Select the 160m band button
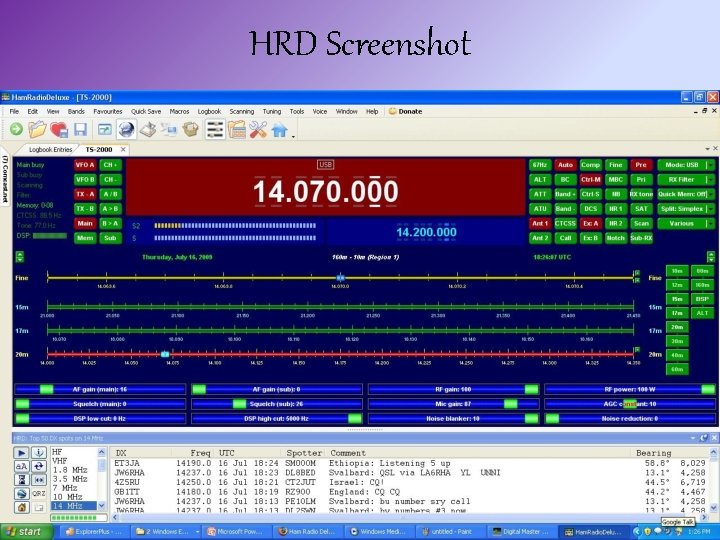 (703, 285)
